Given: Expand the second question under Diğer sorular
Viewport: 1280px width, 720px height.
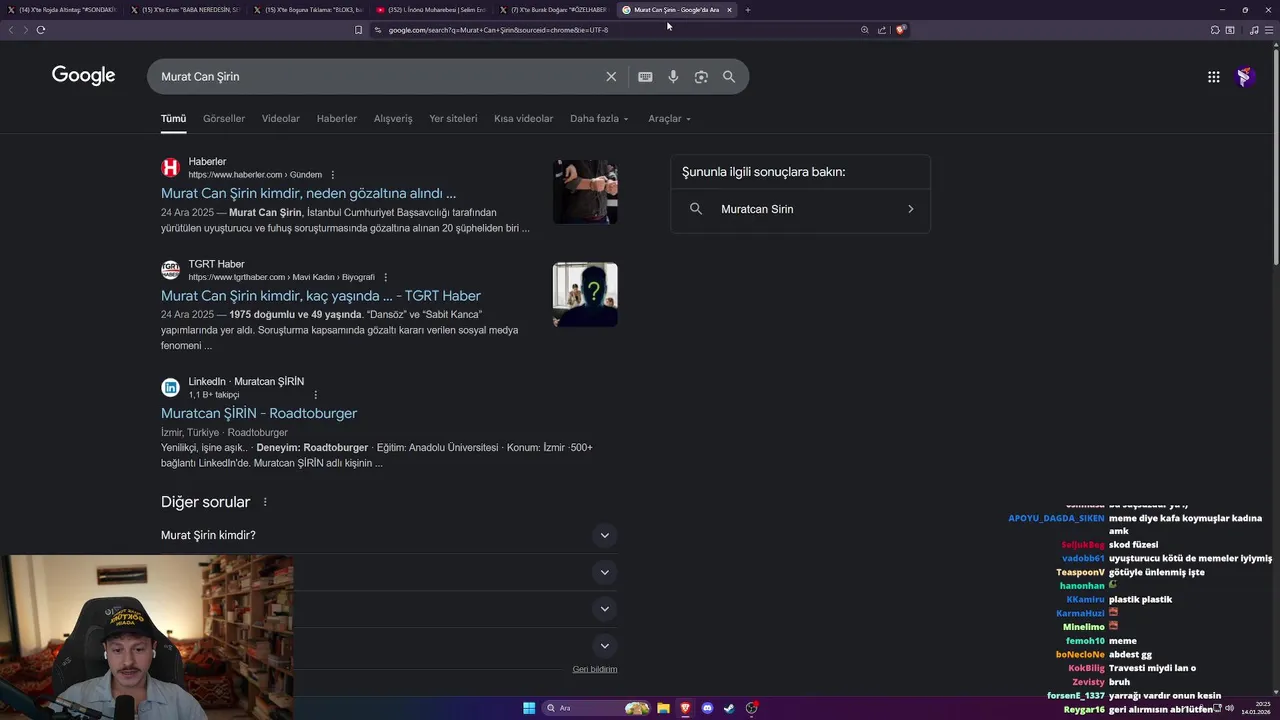Looking at the screenshot, I should coord(604,572).
